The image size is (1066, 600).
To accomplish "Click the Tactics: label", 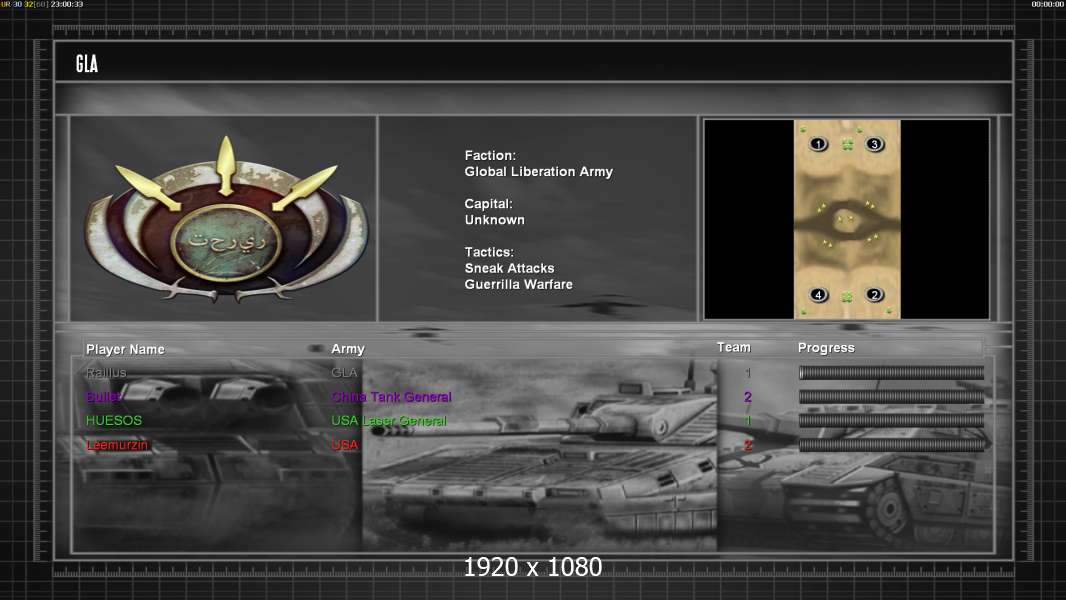I will (489, 252).
